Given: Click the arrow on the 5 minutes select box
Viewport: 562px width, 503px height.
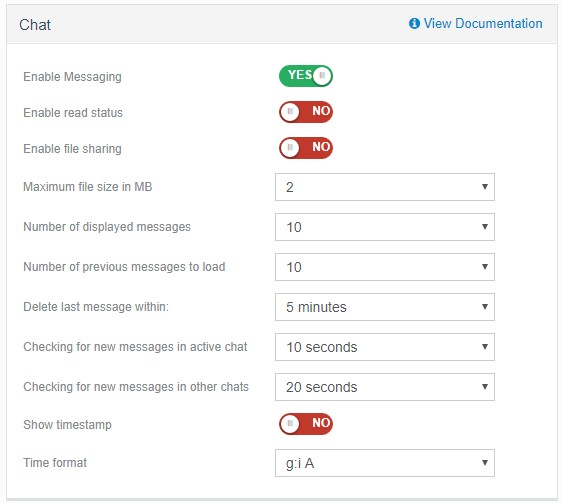Looking at the screenshot, I should click(485, 307).
